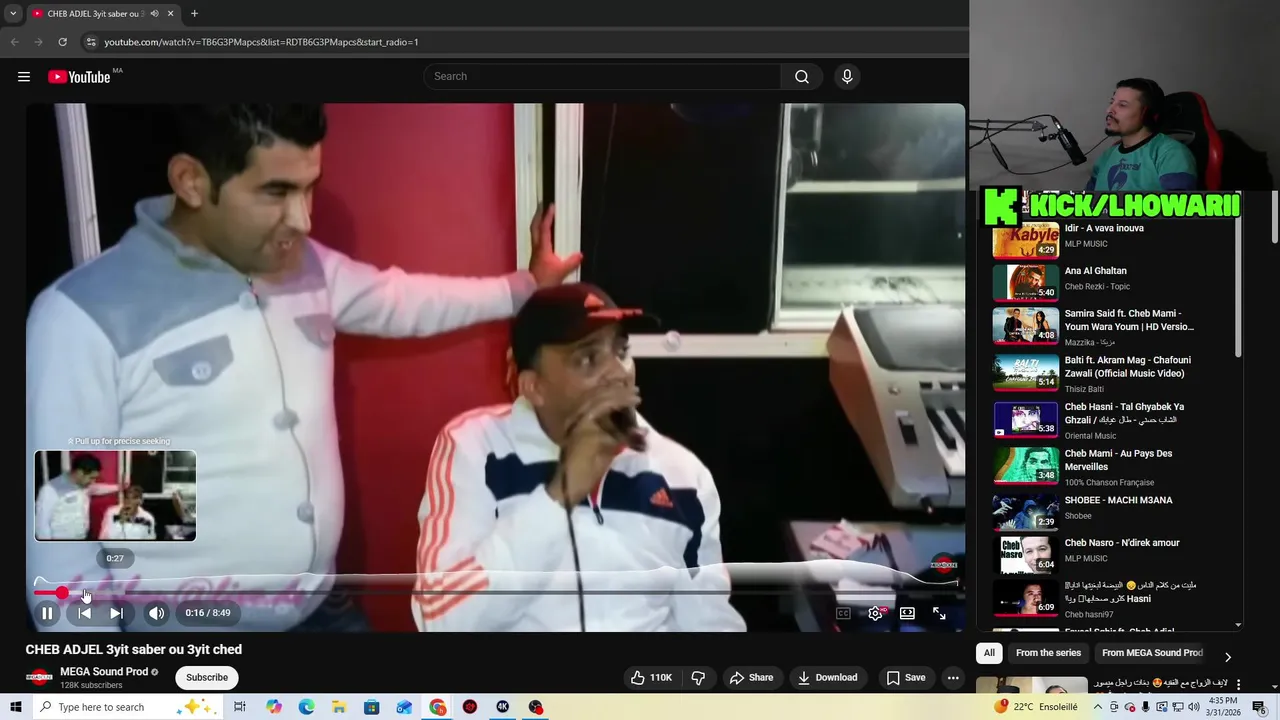
Task: Open the MEGA Sound Prod channel name
Action: coord(104,672)
